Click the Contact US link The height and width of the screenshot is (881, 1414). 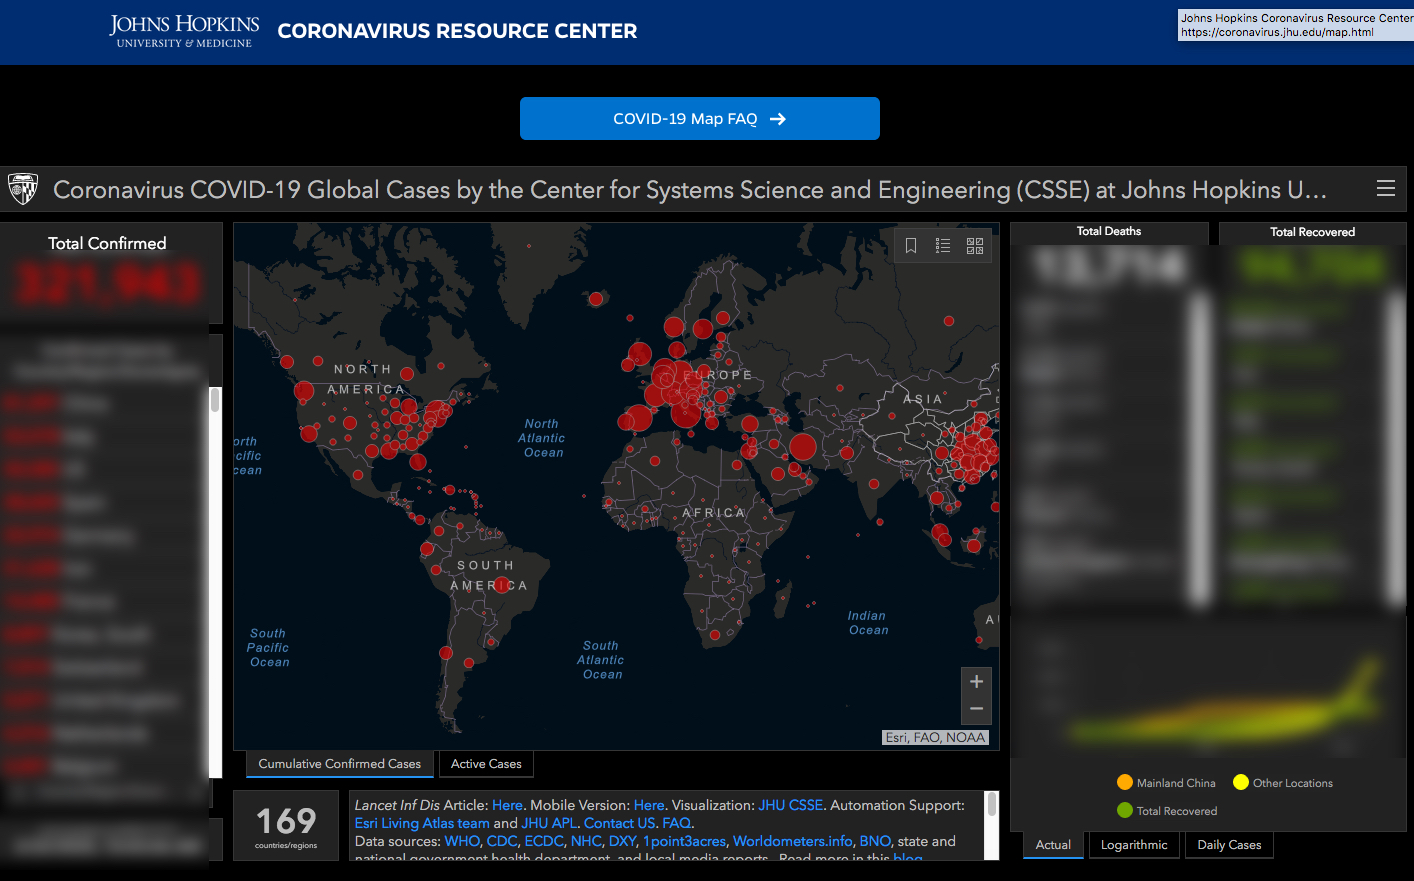point(619,823)
